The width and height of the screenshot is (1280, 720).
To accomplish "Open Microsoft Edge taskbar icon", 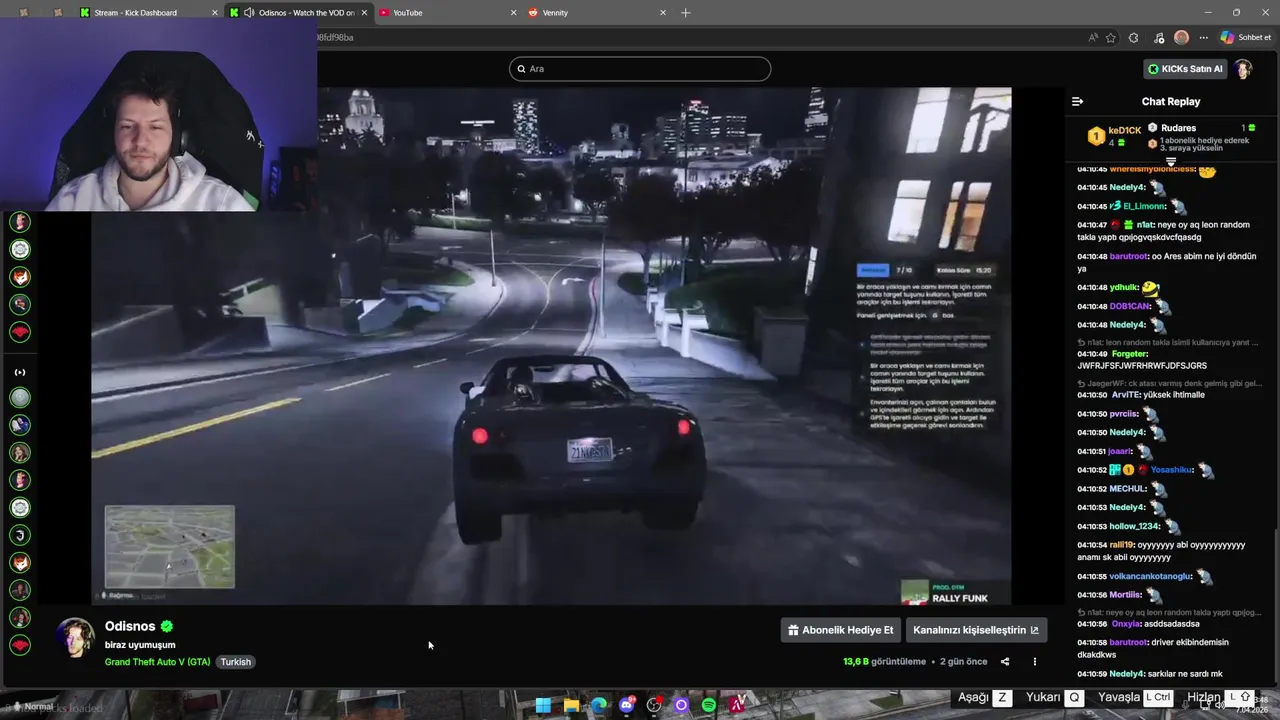I will [599, 705].
